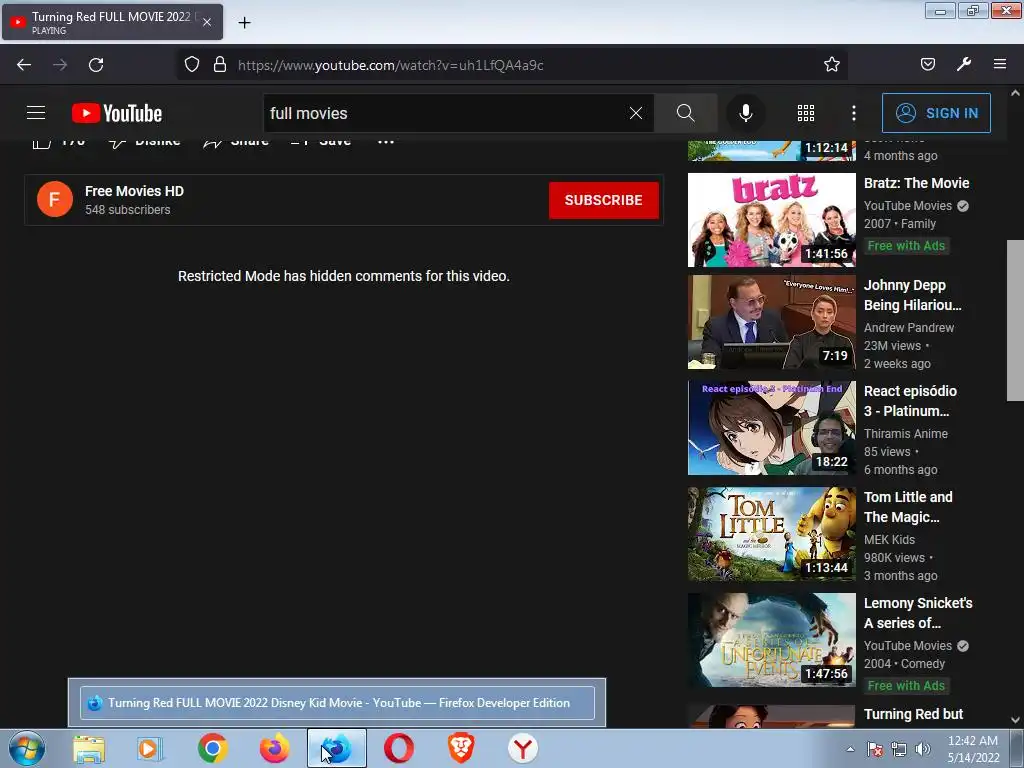The height and width of the screenshot is (768, 1024).
Task: Click the Thiramis Anime channel name
Action: tap(905, 434)
